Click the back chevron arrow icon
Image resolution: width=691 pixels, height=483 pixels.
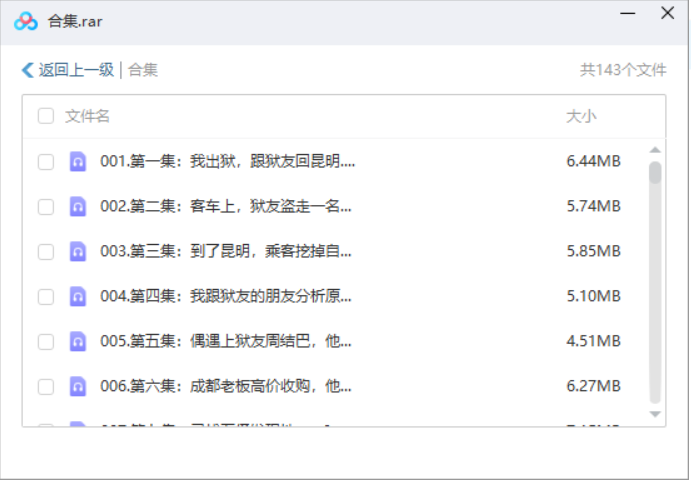(x=27, y=70)
